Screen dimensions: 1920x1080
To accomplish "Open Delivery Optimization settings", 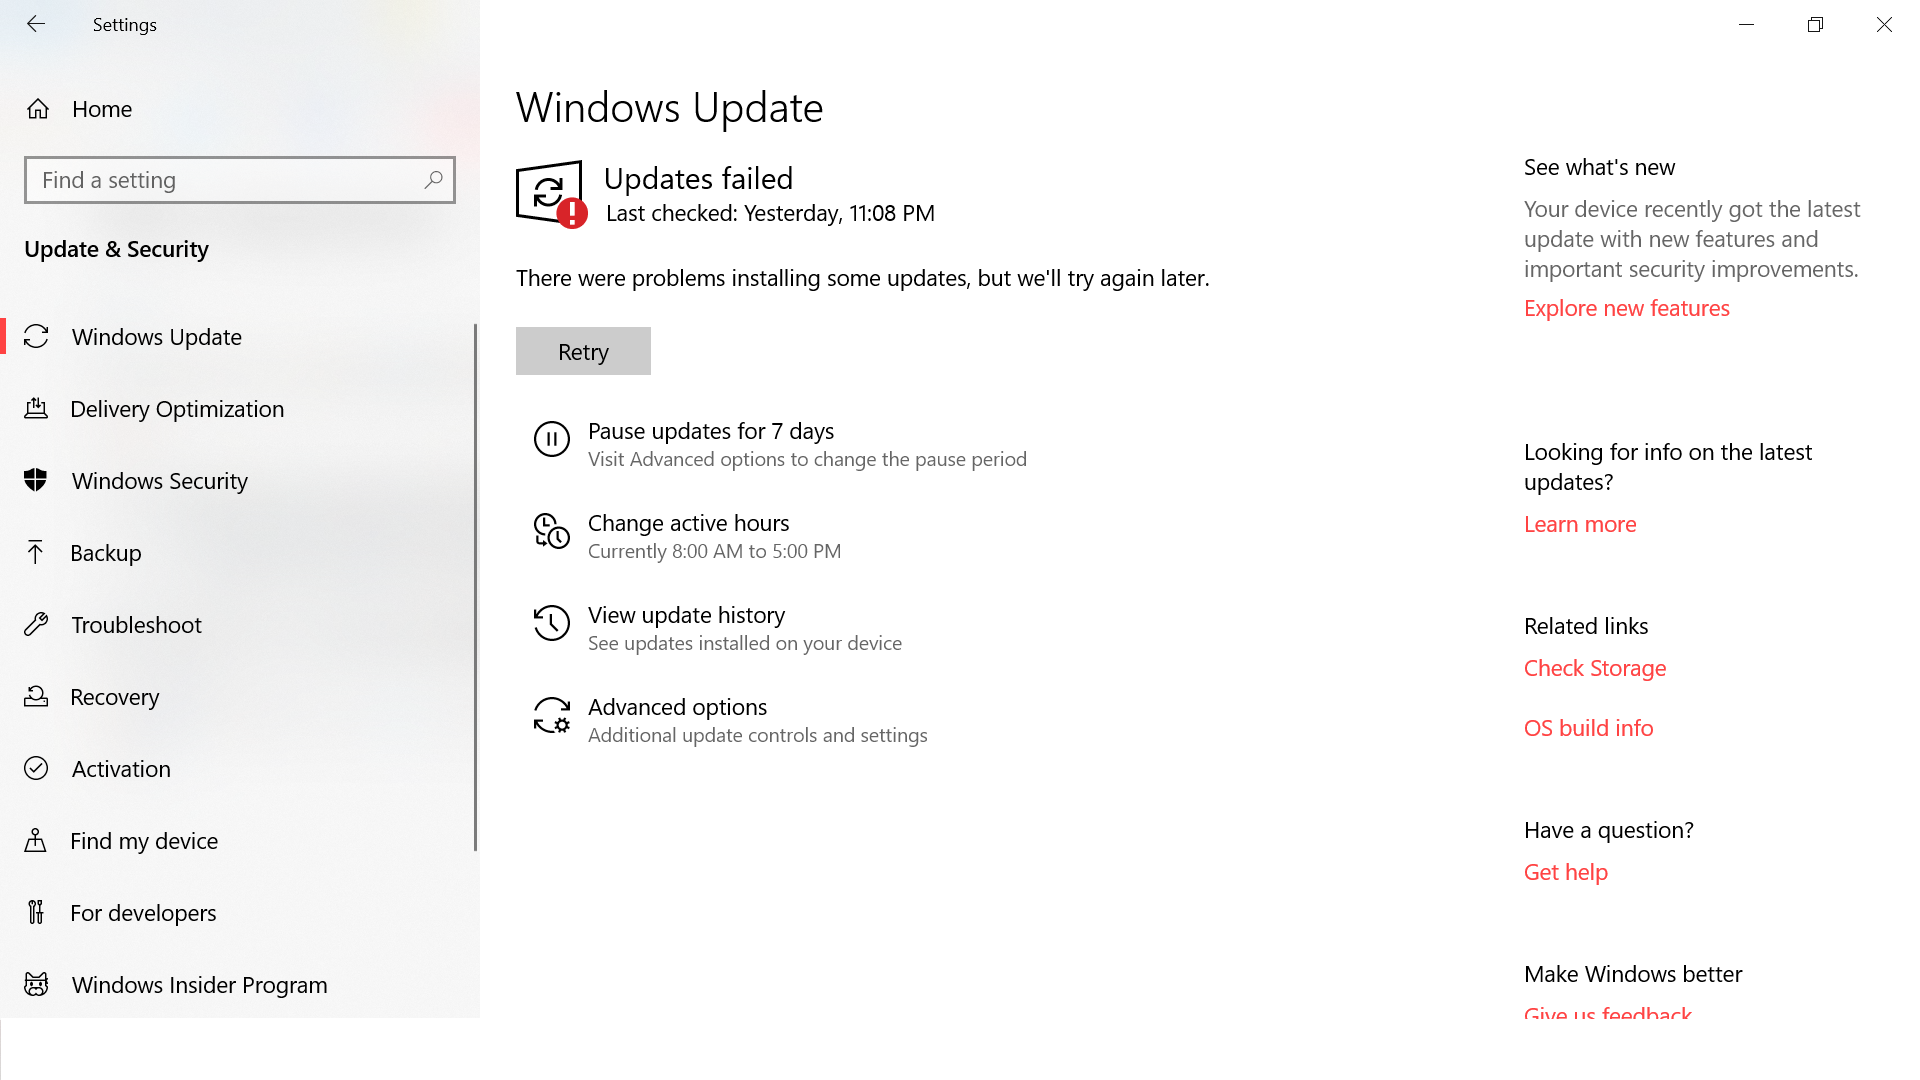I will [238, 409].
